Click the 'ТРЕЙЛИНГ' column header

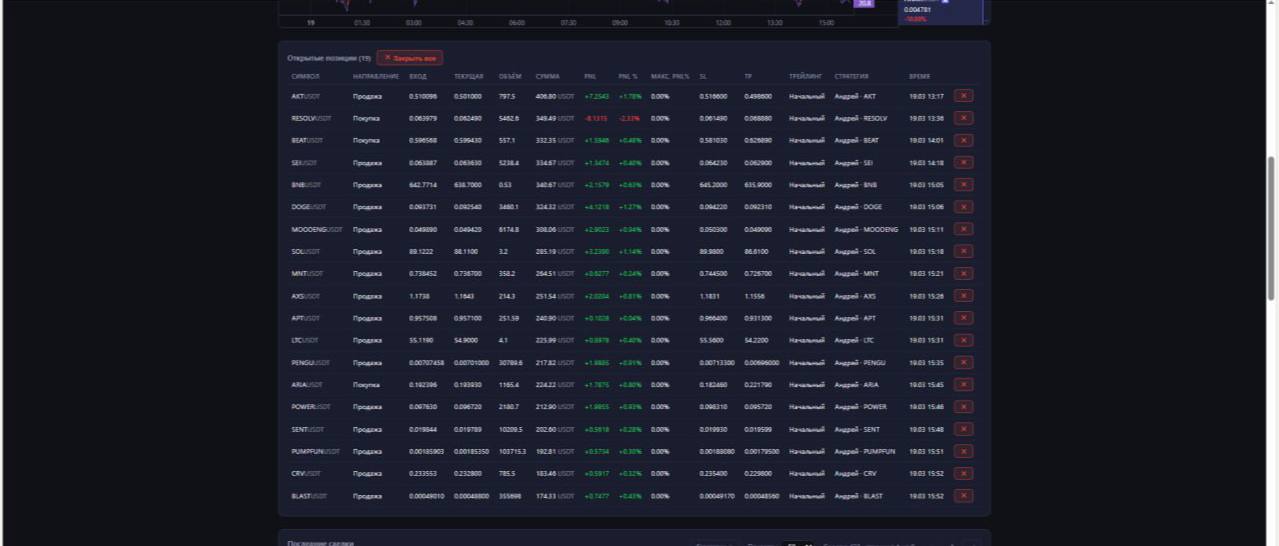click(x=805, y=76)
